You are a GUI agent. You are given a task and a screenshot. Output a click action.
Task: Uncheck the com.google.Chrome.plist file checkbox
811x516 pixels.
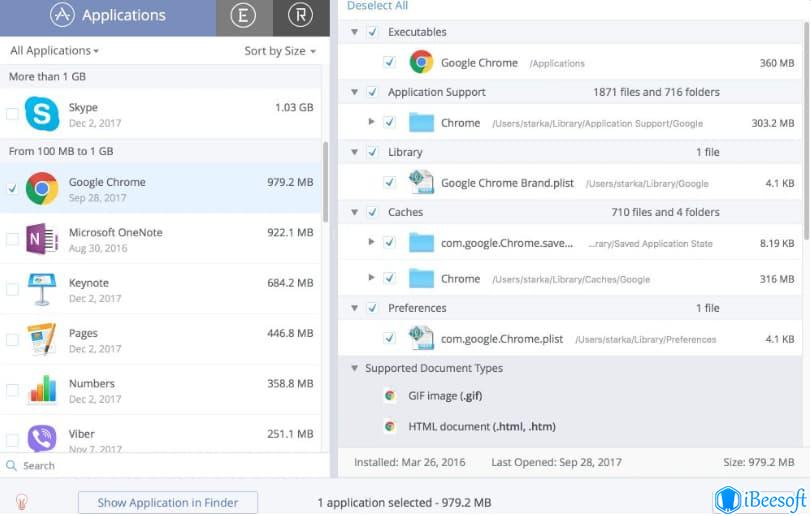[389, 338]
